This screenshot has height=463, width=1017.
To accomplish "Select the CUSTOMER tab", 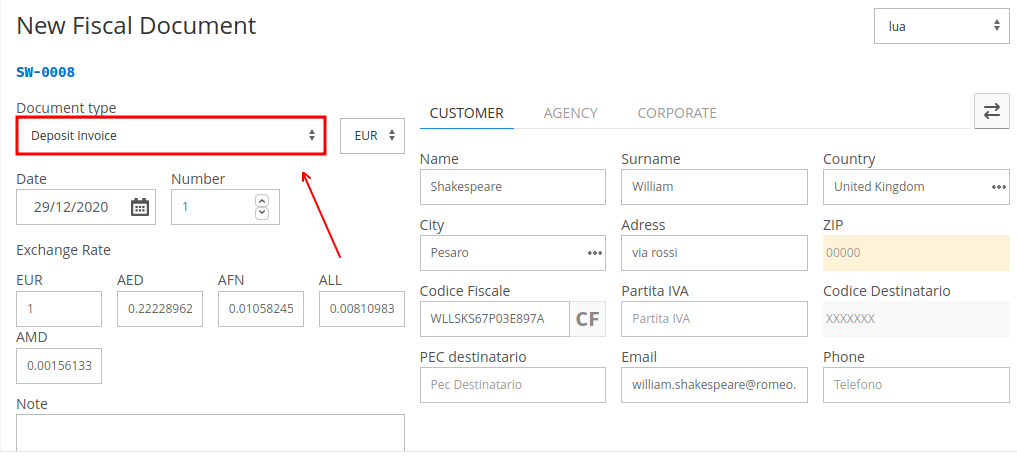I will (467, 113).
